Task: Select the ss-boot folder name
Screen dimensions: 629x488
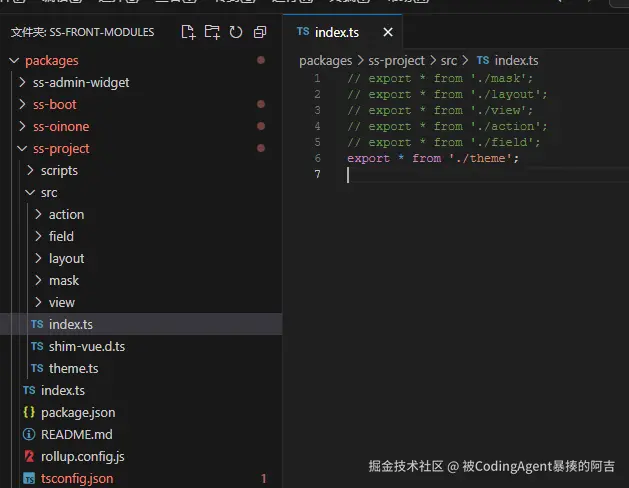Action: [x=55, y=104]
